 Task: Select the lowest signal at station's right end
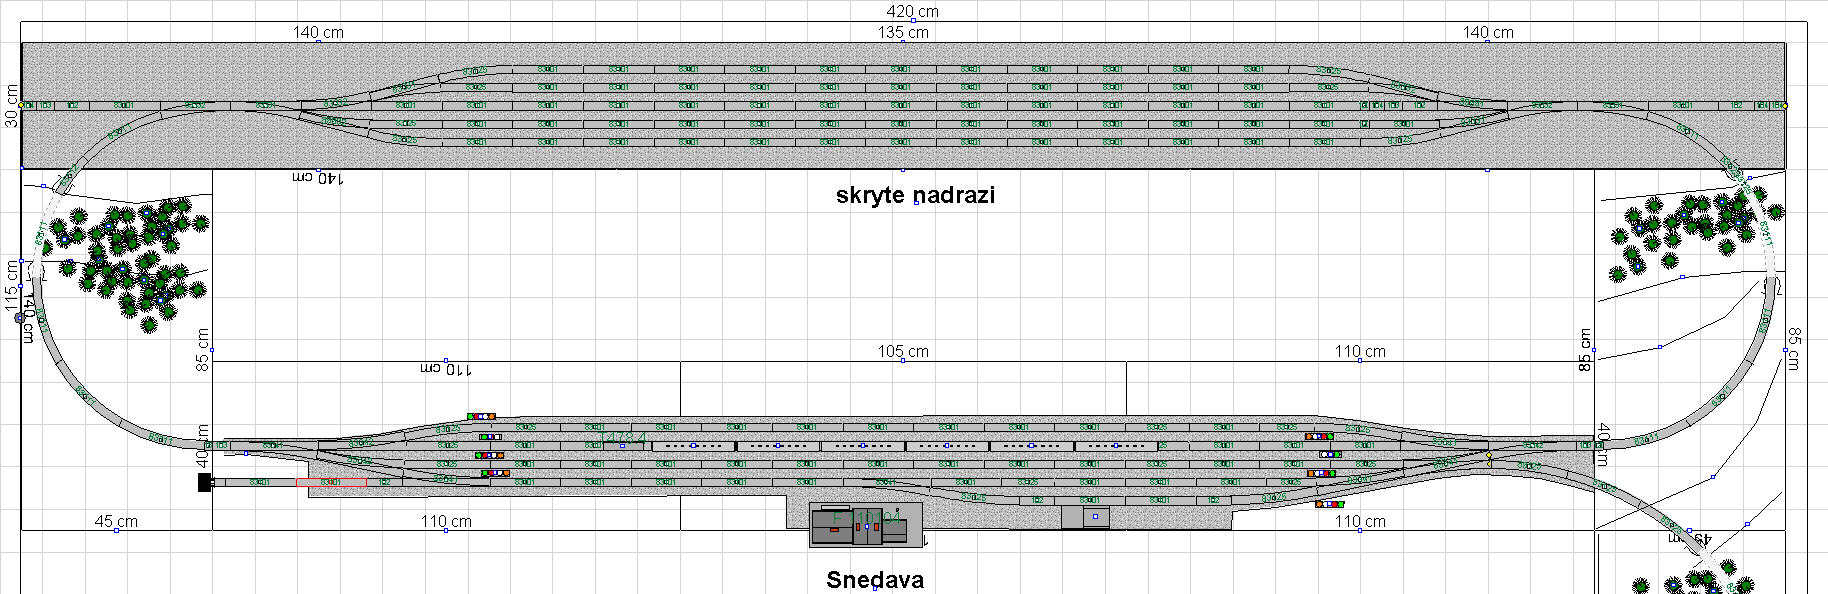tap(1329, 504)
